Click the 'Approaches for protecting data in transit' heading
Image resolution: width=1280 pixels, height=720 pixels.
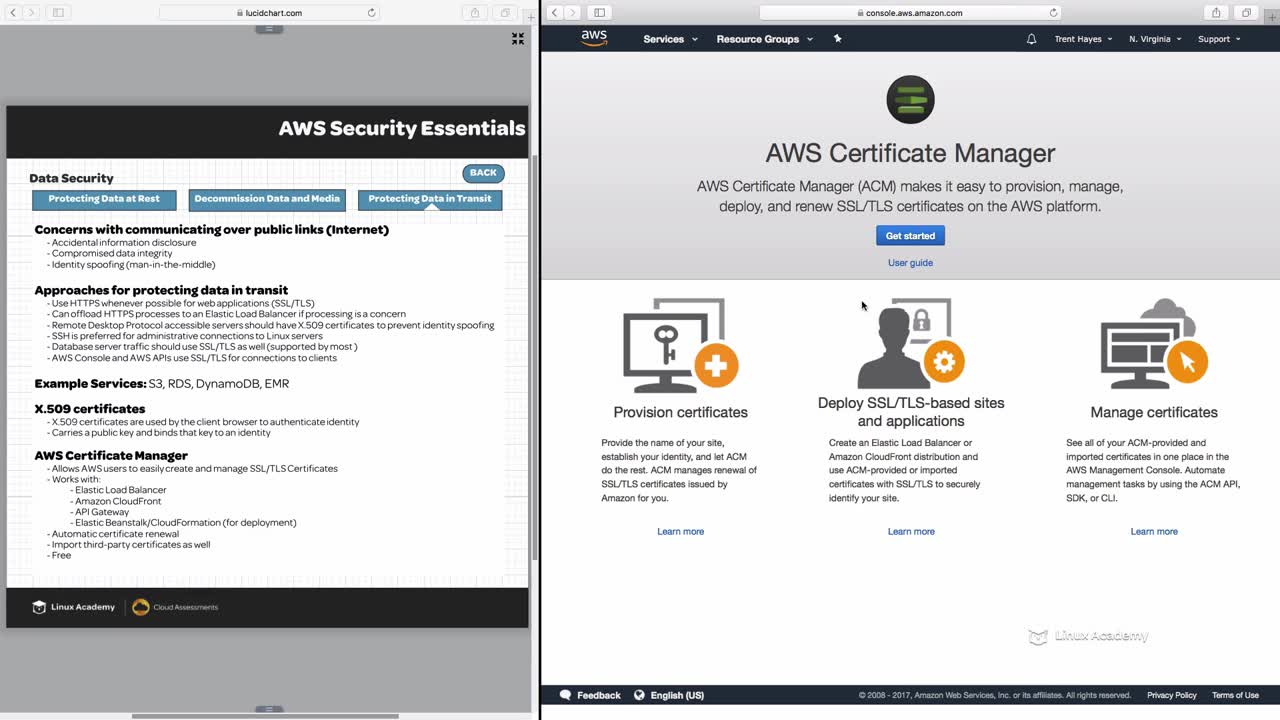click(161, 290)
